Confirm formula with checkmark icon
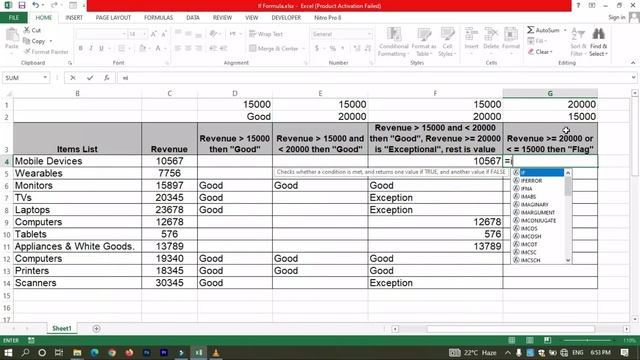 tap(90, 78)
